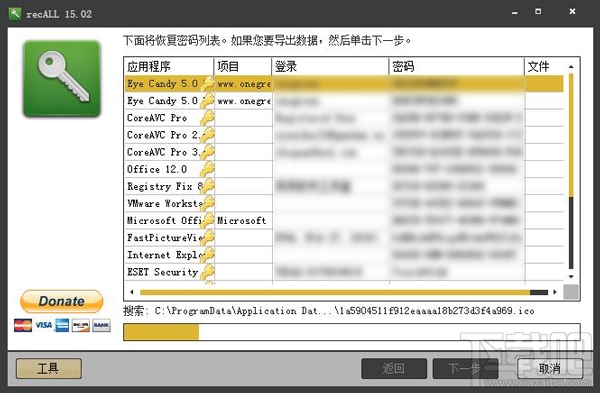
Task: Click the yellow horizontal scrollbar thumb
Action: [x=335, y=292]
